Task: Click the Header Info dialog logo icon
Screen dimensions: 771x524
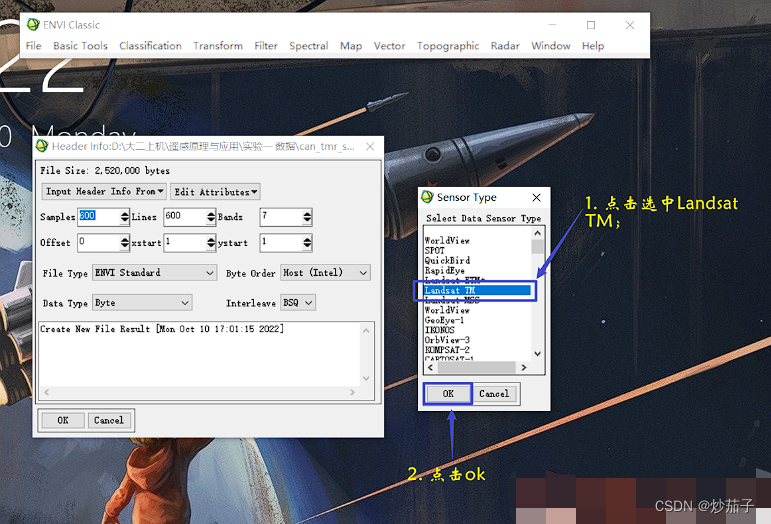Action: coord(42,146)
